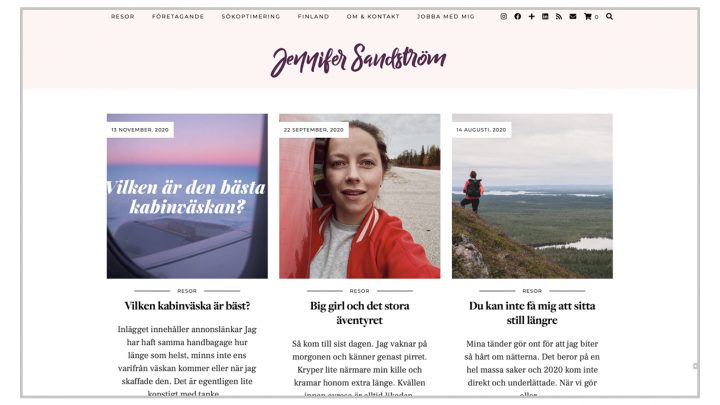The width and height of the screenshot is (720, 405).
Task: Click the Jennifer Sandström site logo
Action: [359, 60]
